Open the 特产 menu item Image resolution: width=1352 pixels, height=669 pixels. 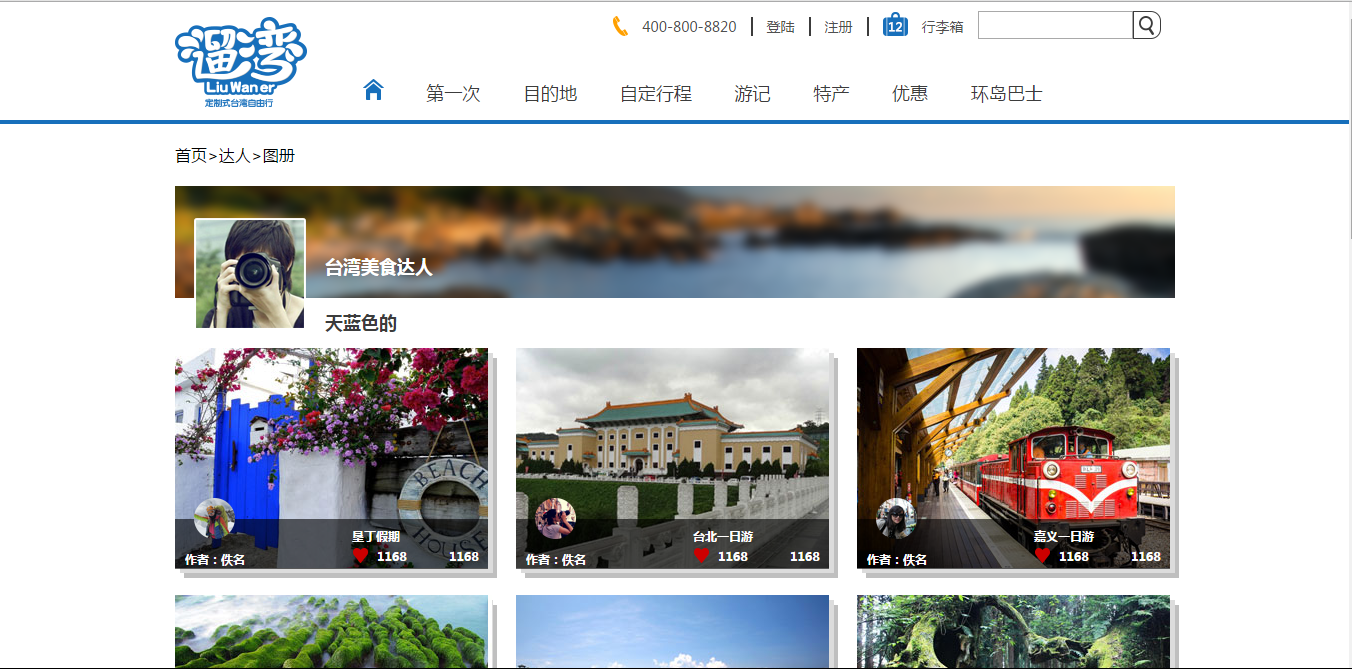831,94
